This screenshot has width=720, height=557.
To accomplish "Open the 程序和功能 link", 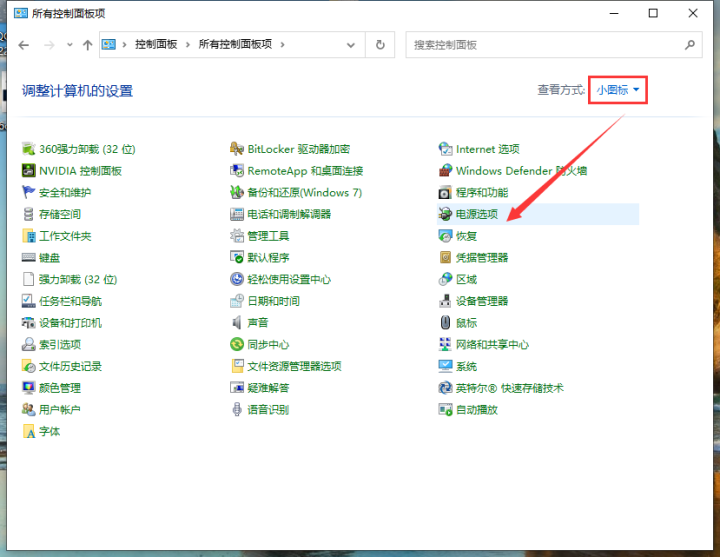I will click(x=482, y=192).
